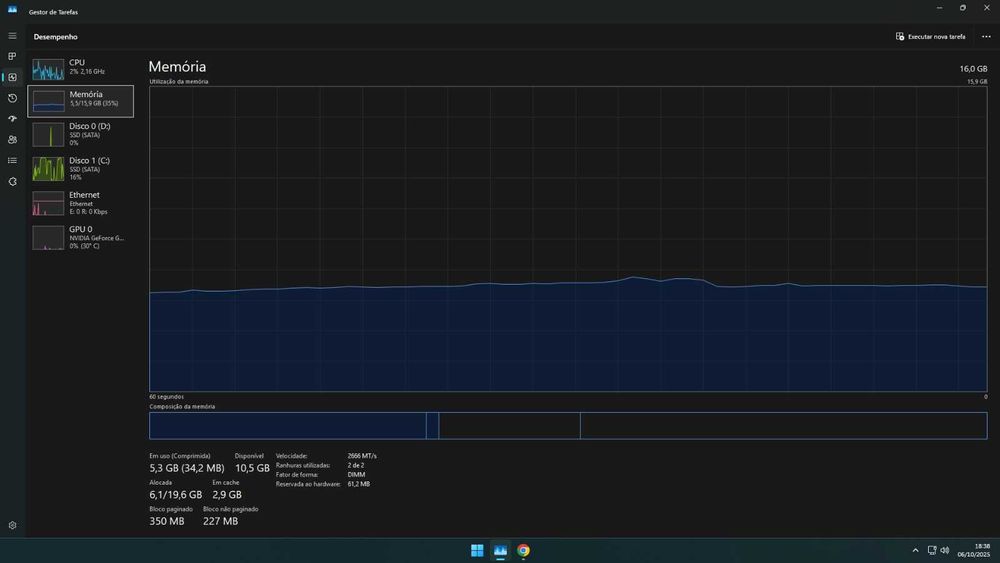Open the Startup apps icon
Screen dimensions: 1000x563
click(x=12, y=119)
